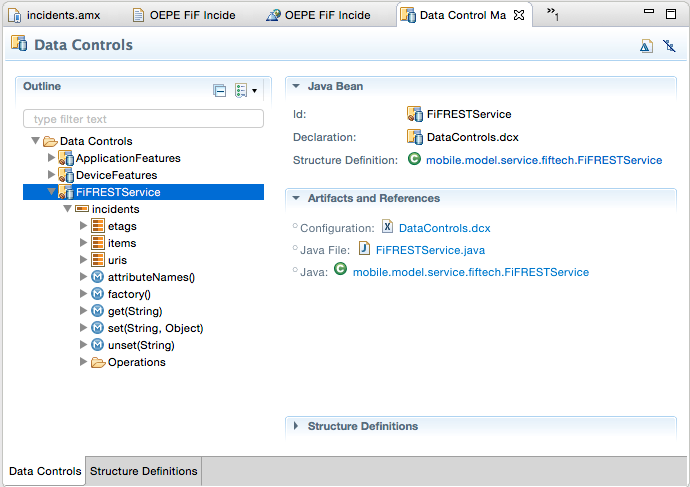Expand the DeviceFeatures tree node
The height and width of the screenshot is (487, 690).
pyautogui.click(x=51, y=175)
